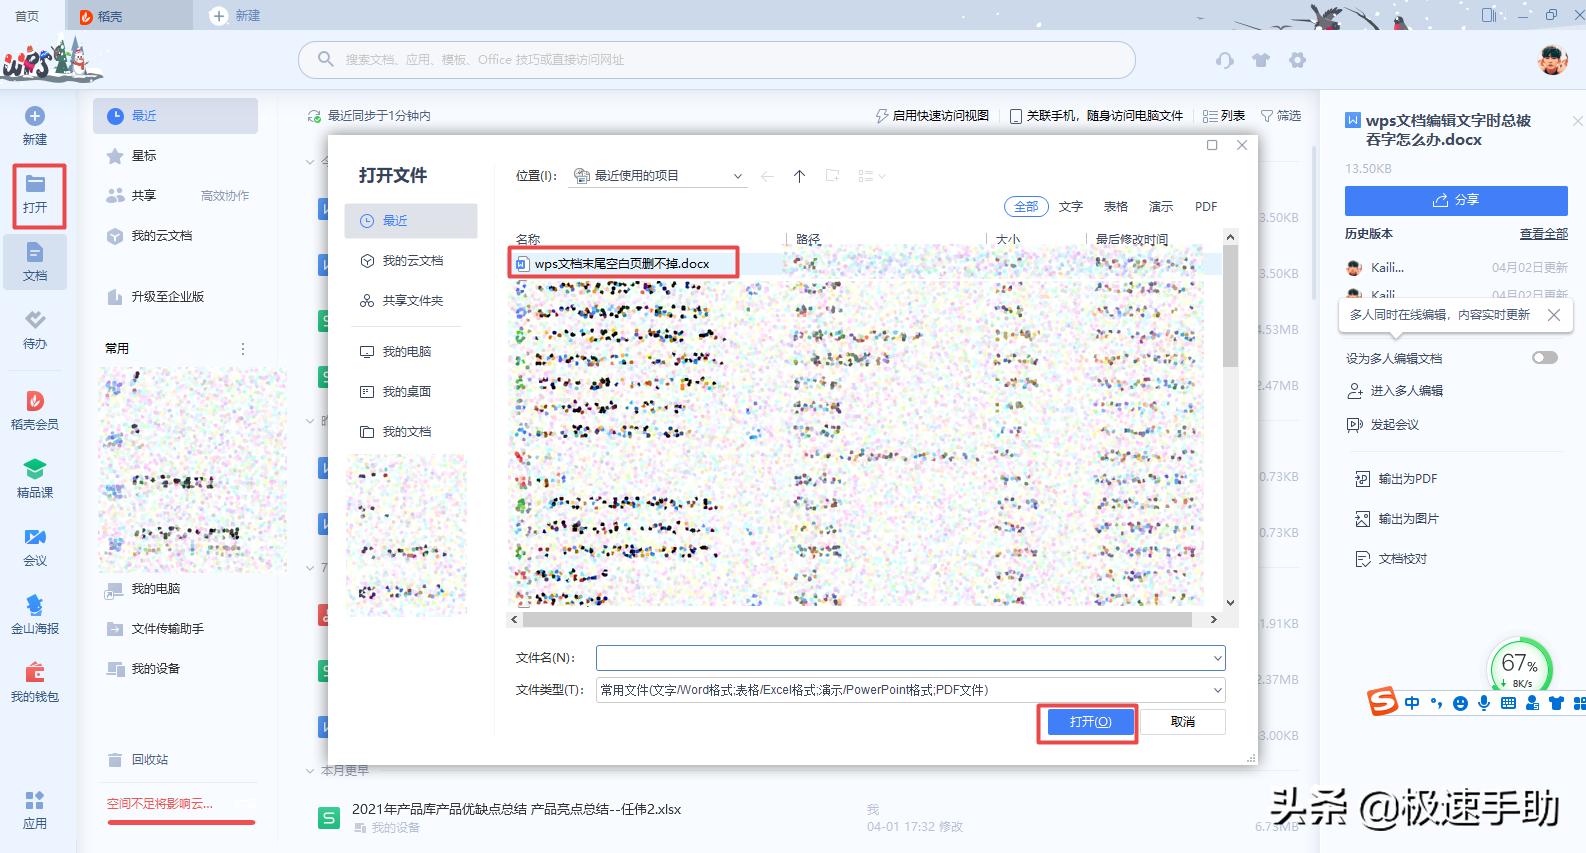Click 启用快速访问视图
The image size is (1586, 853).
(x=932, y=116)
